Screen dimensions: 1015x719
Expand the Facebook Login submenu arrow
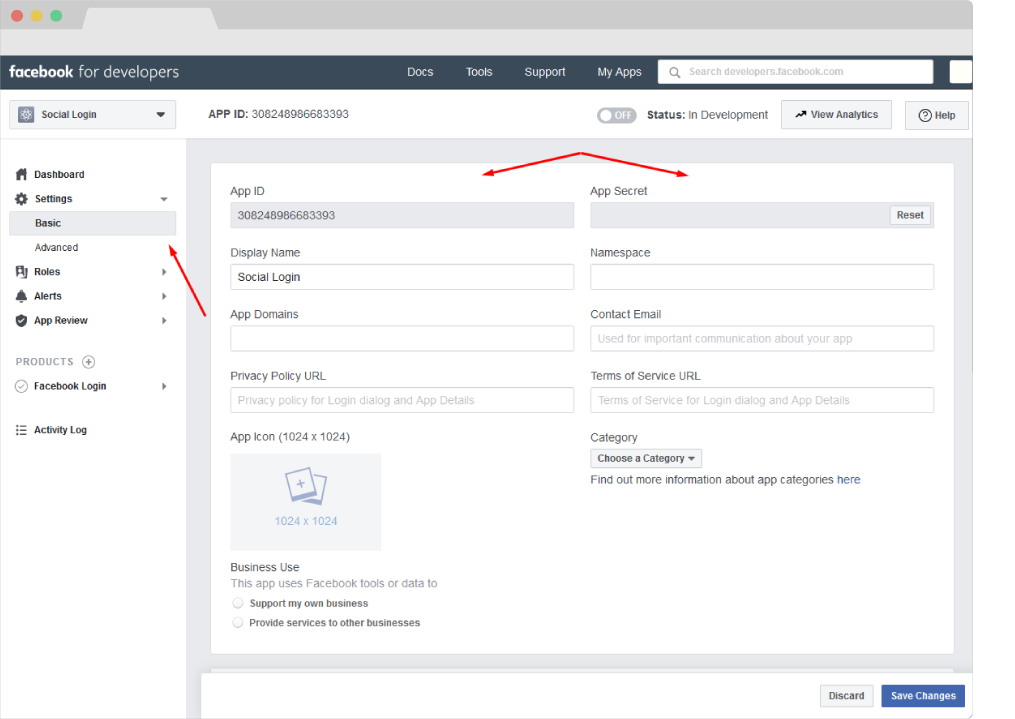point(164,386)
